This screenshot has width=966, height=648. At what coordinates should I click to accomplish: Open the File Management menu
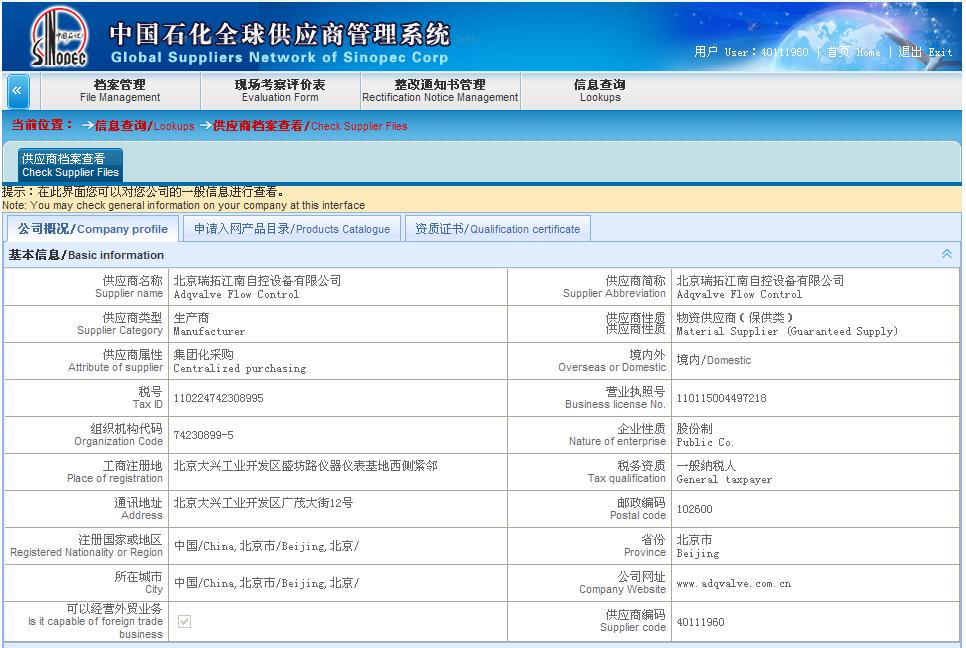pyautogui.click(x=120, y=91)
